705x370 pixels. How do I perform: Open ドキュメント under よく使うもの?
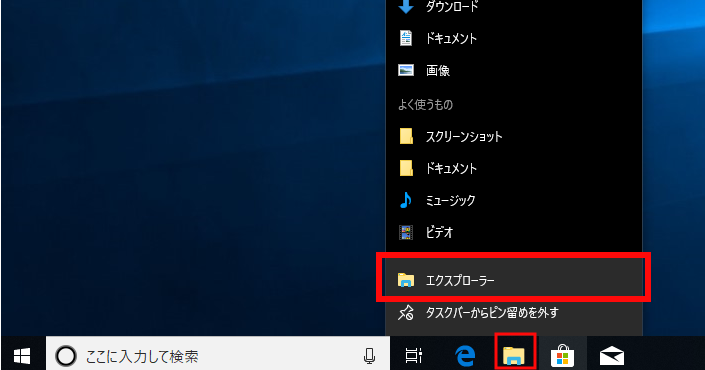[514, 168]
